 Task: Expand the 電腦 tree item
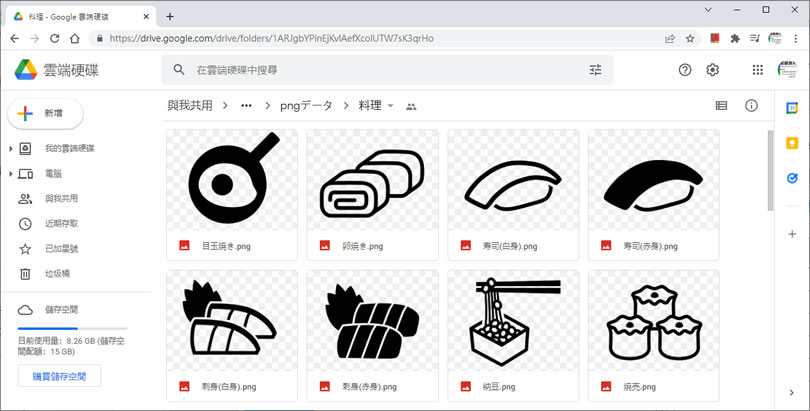[x=11, y=174]
